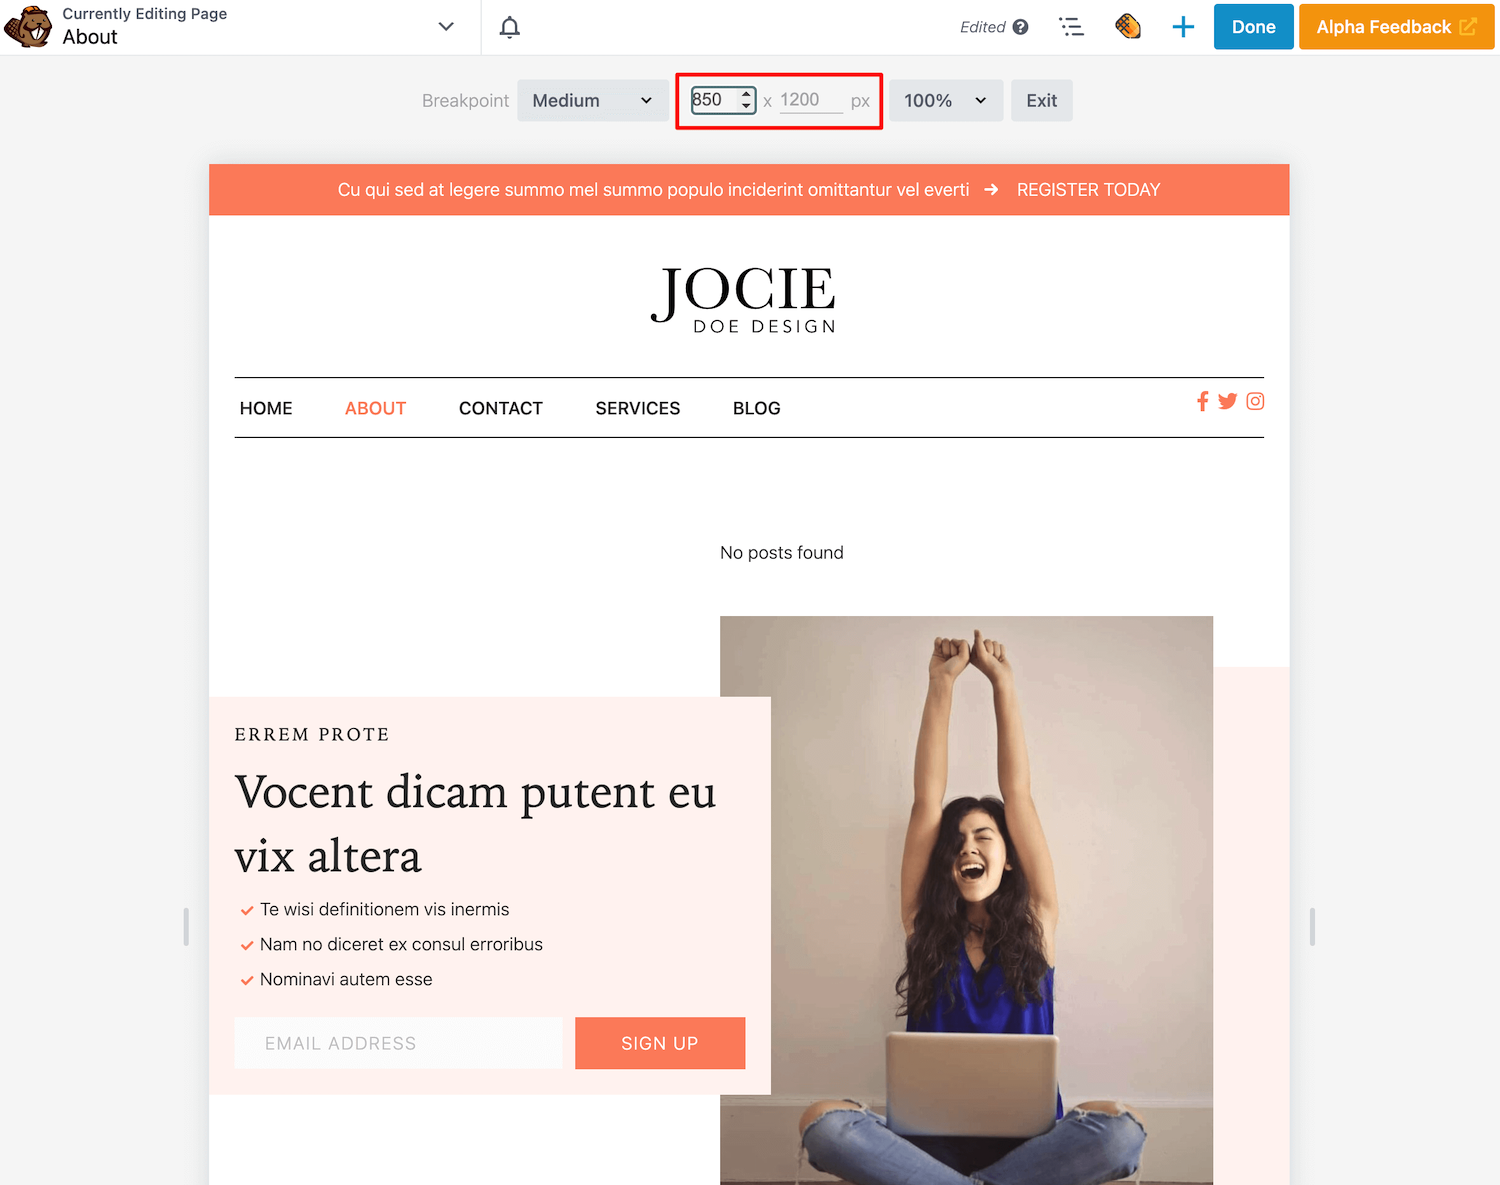Open the Medium breakpoint dropdown
The image size is (1500, 1185).
pyautogui.click(x=592, y=101)
